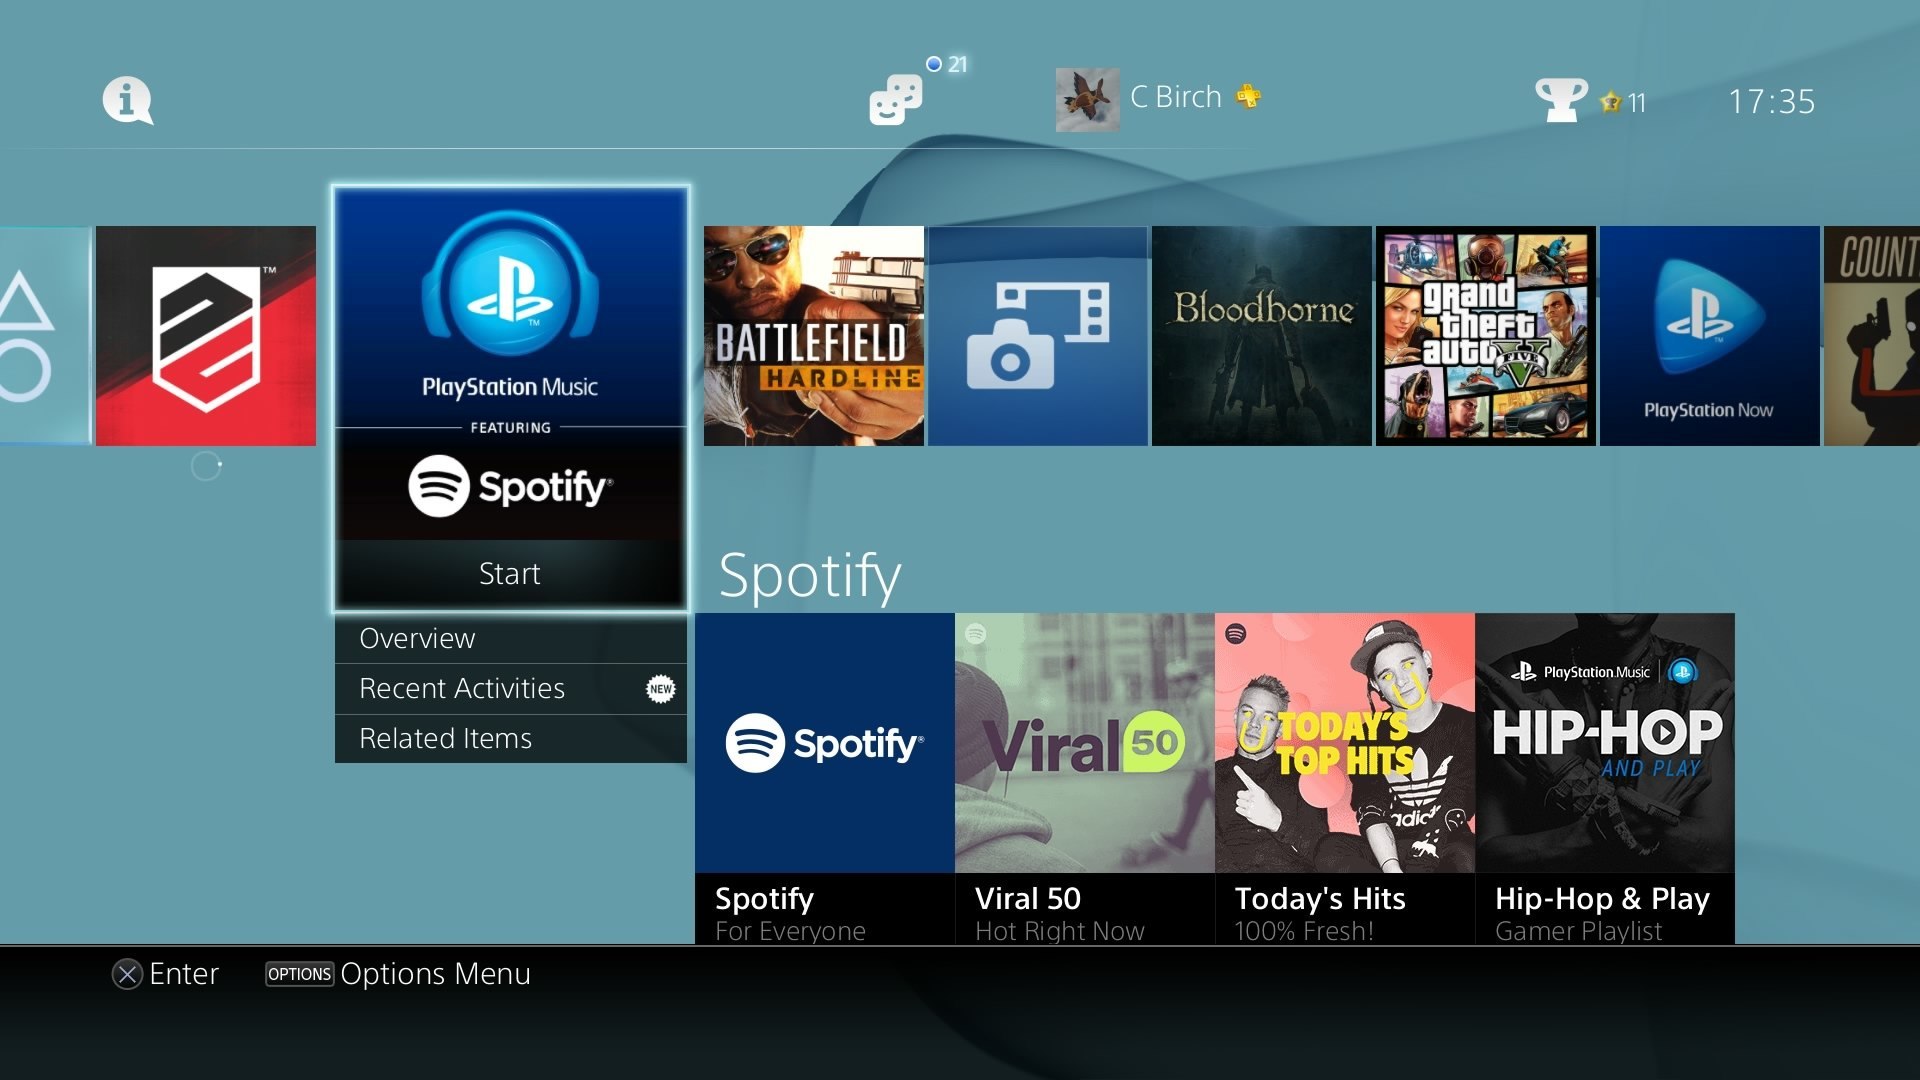The image size is (1920, 1080).
Task: Click the 'Hot Right Now' subtitle
Action: point(1059,931)
